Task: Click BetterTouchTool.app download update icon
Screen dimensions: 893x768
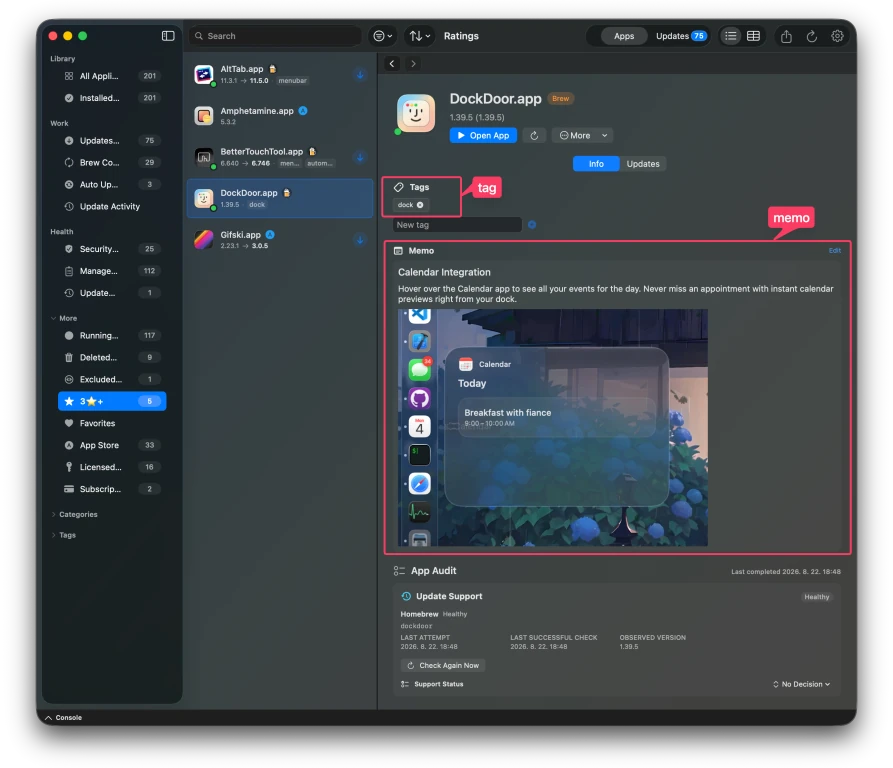Action: point(360,157)
